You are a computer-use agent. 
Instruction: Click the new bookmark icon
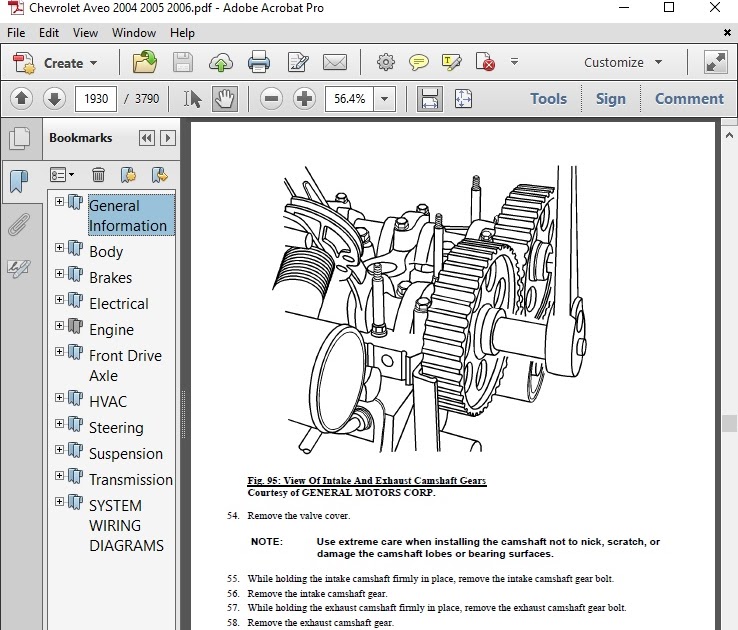[x=128, y=175]
